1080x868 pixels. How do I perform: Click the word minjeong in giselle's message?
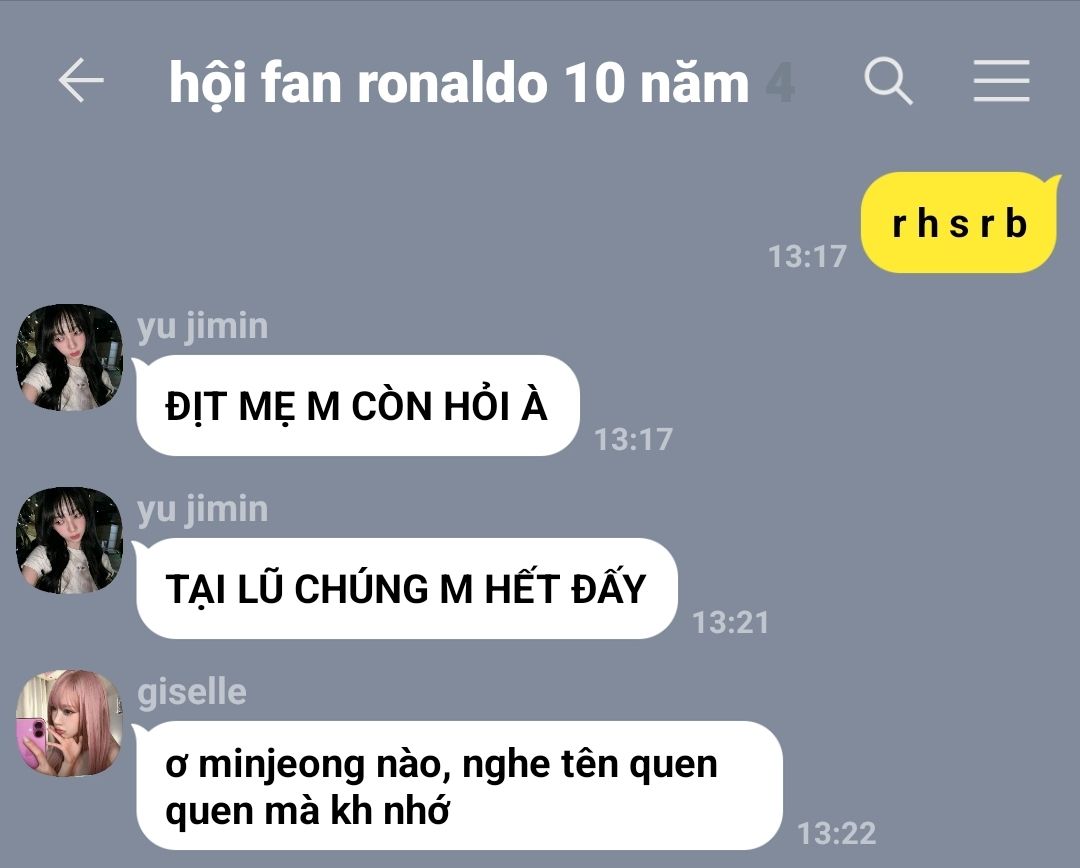[281, 766]
